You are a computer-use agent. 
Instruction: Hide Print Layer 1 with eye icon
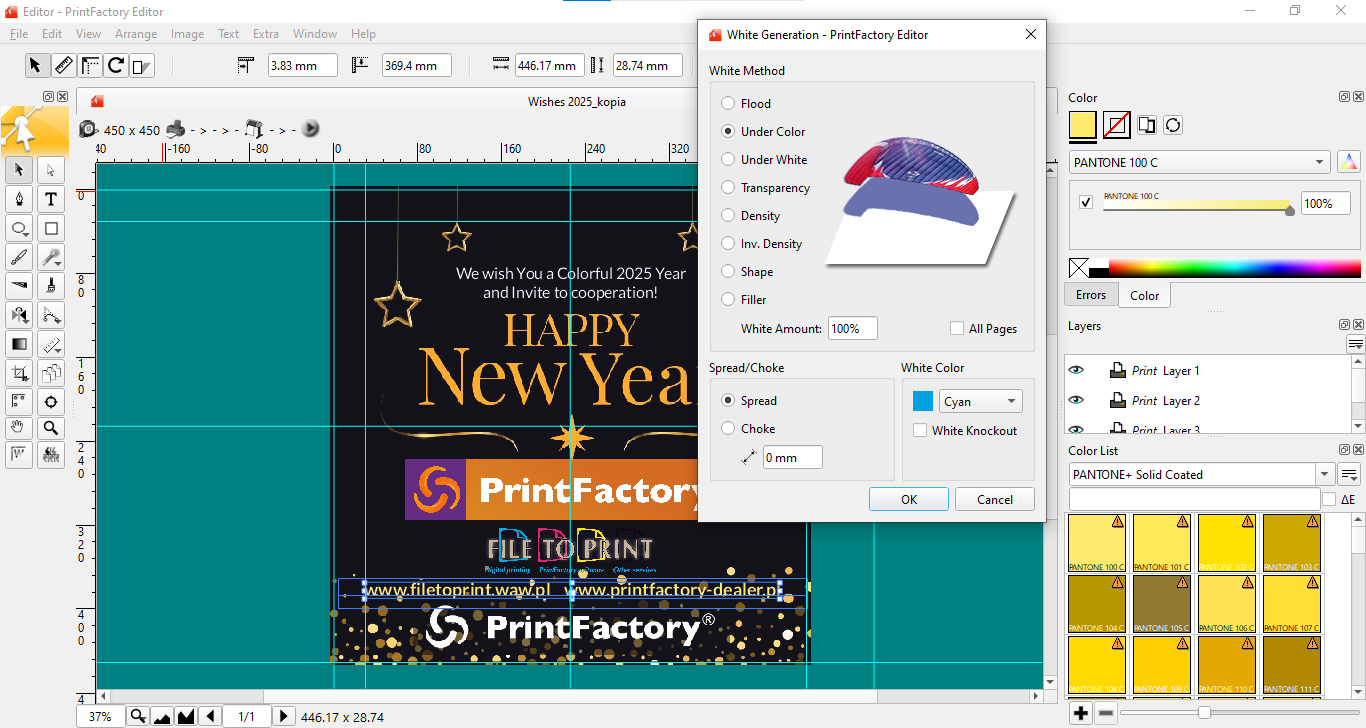coord(1076,370)
